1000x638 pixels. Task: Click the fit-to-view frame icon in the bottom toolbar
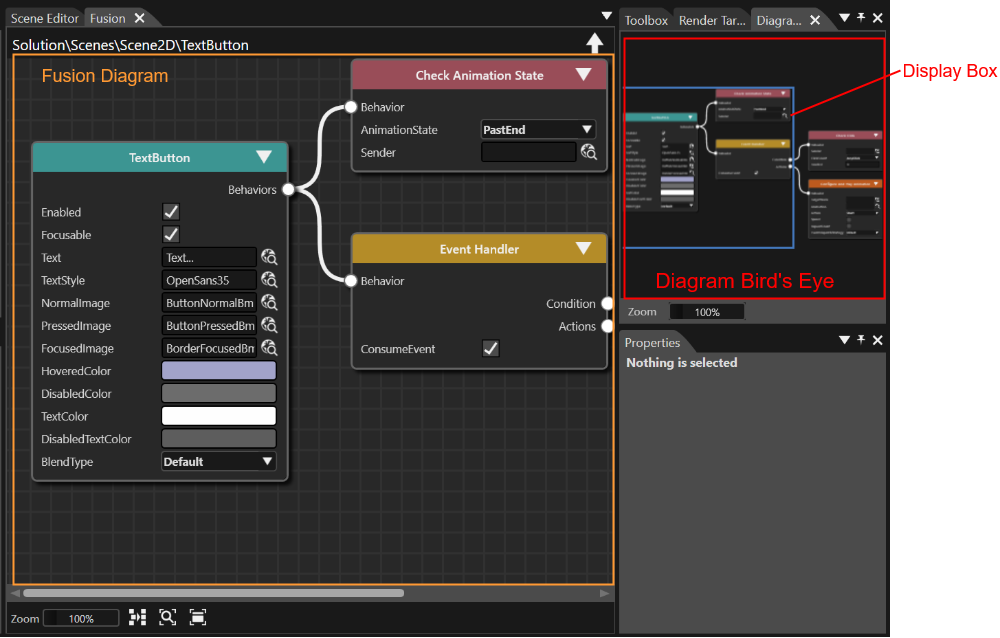tap(198, 617)
